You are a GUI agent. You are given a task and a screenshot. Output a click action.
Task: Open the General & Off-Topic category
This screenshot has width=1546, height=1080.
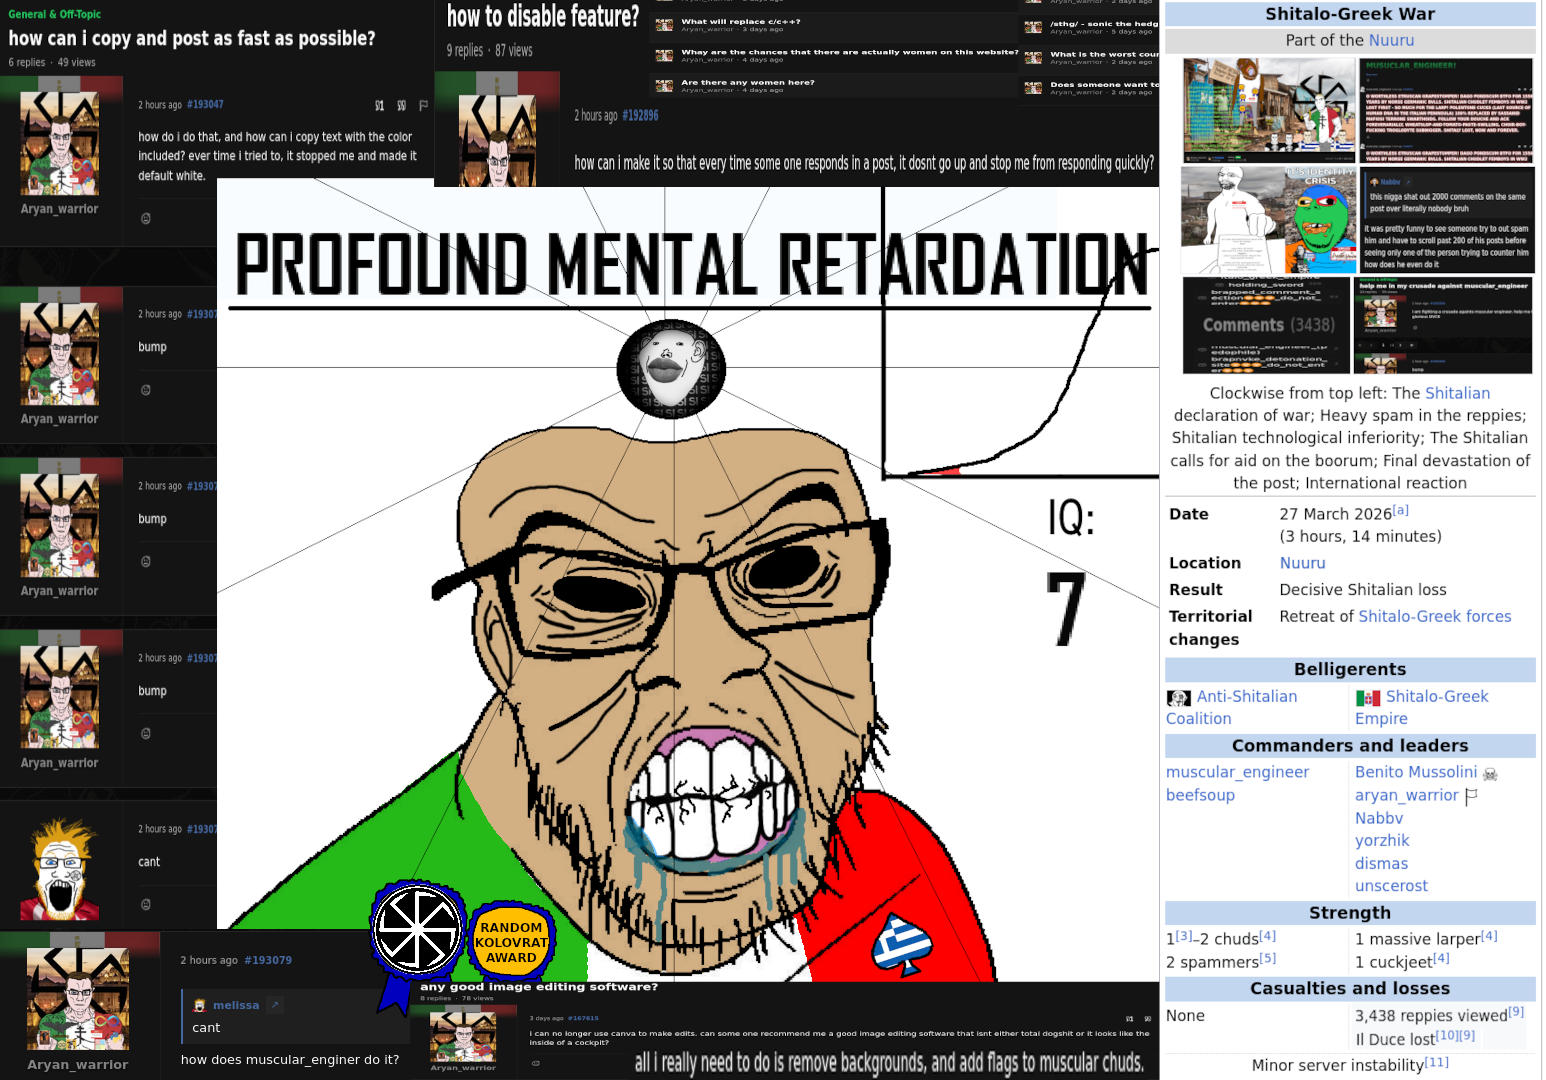pyautogui.click(x=55, y=14)
